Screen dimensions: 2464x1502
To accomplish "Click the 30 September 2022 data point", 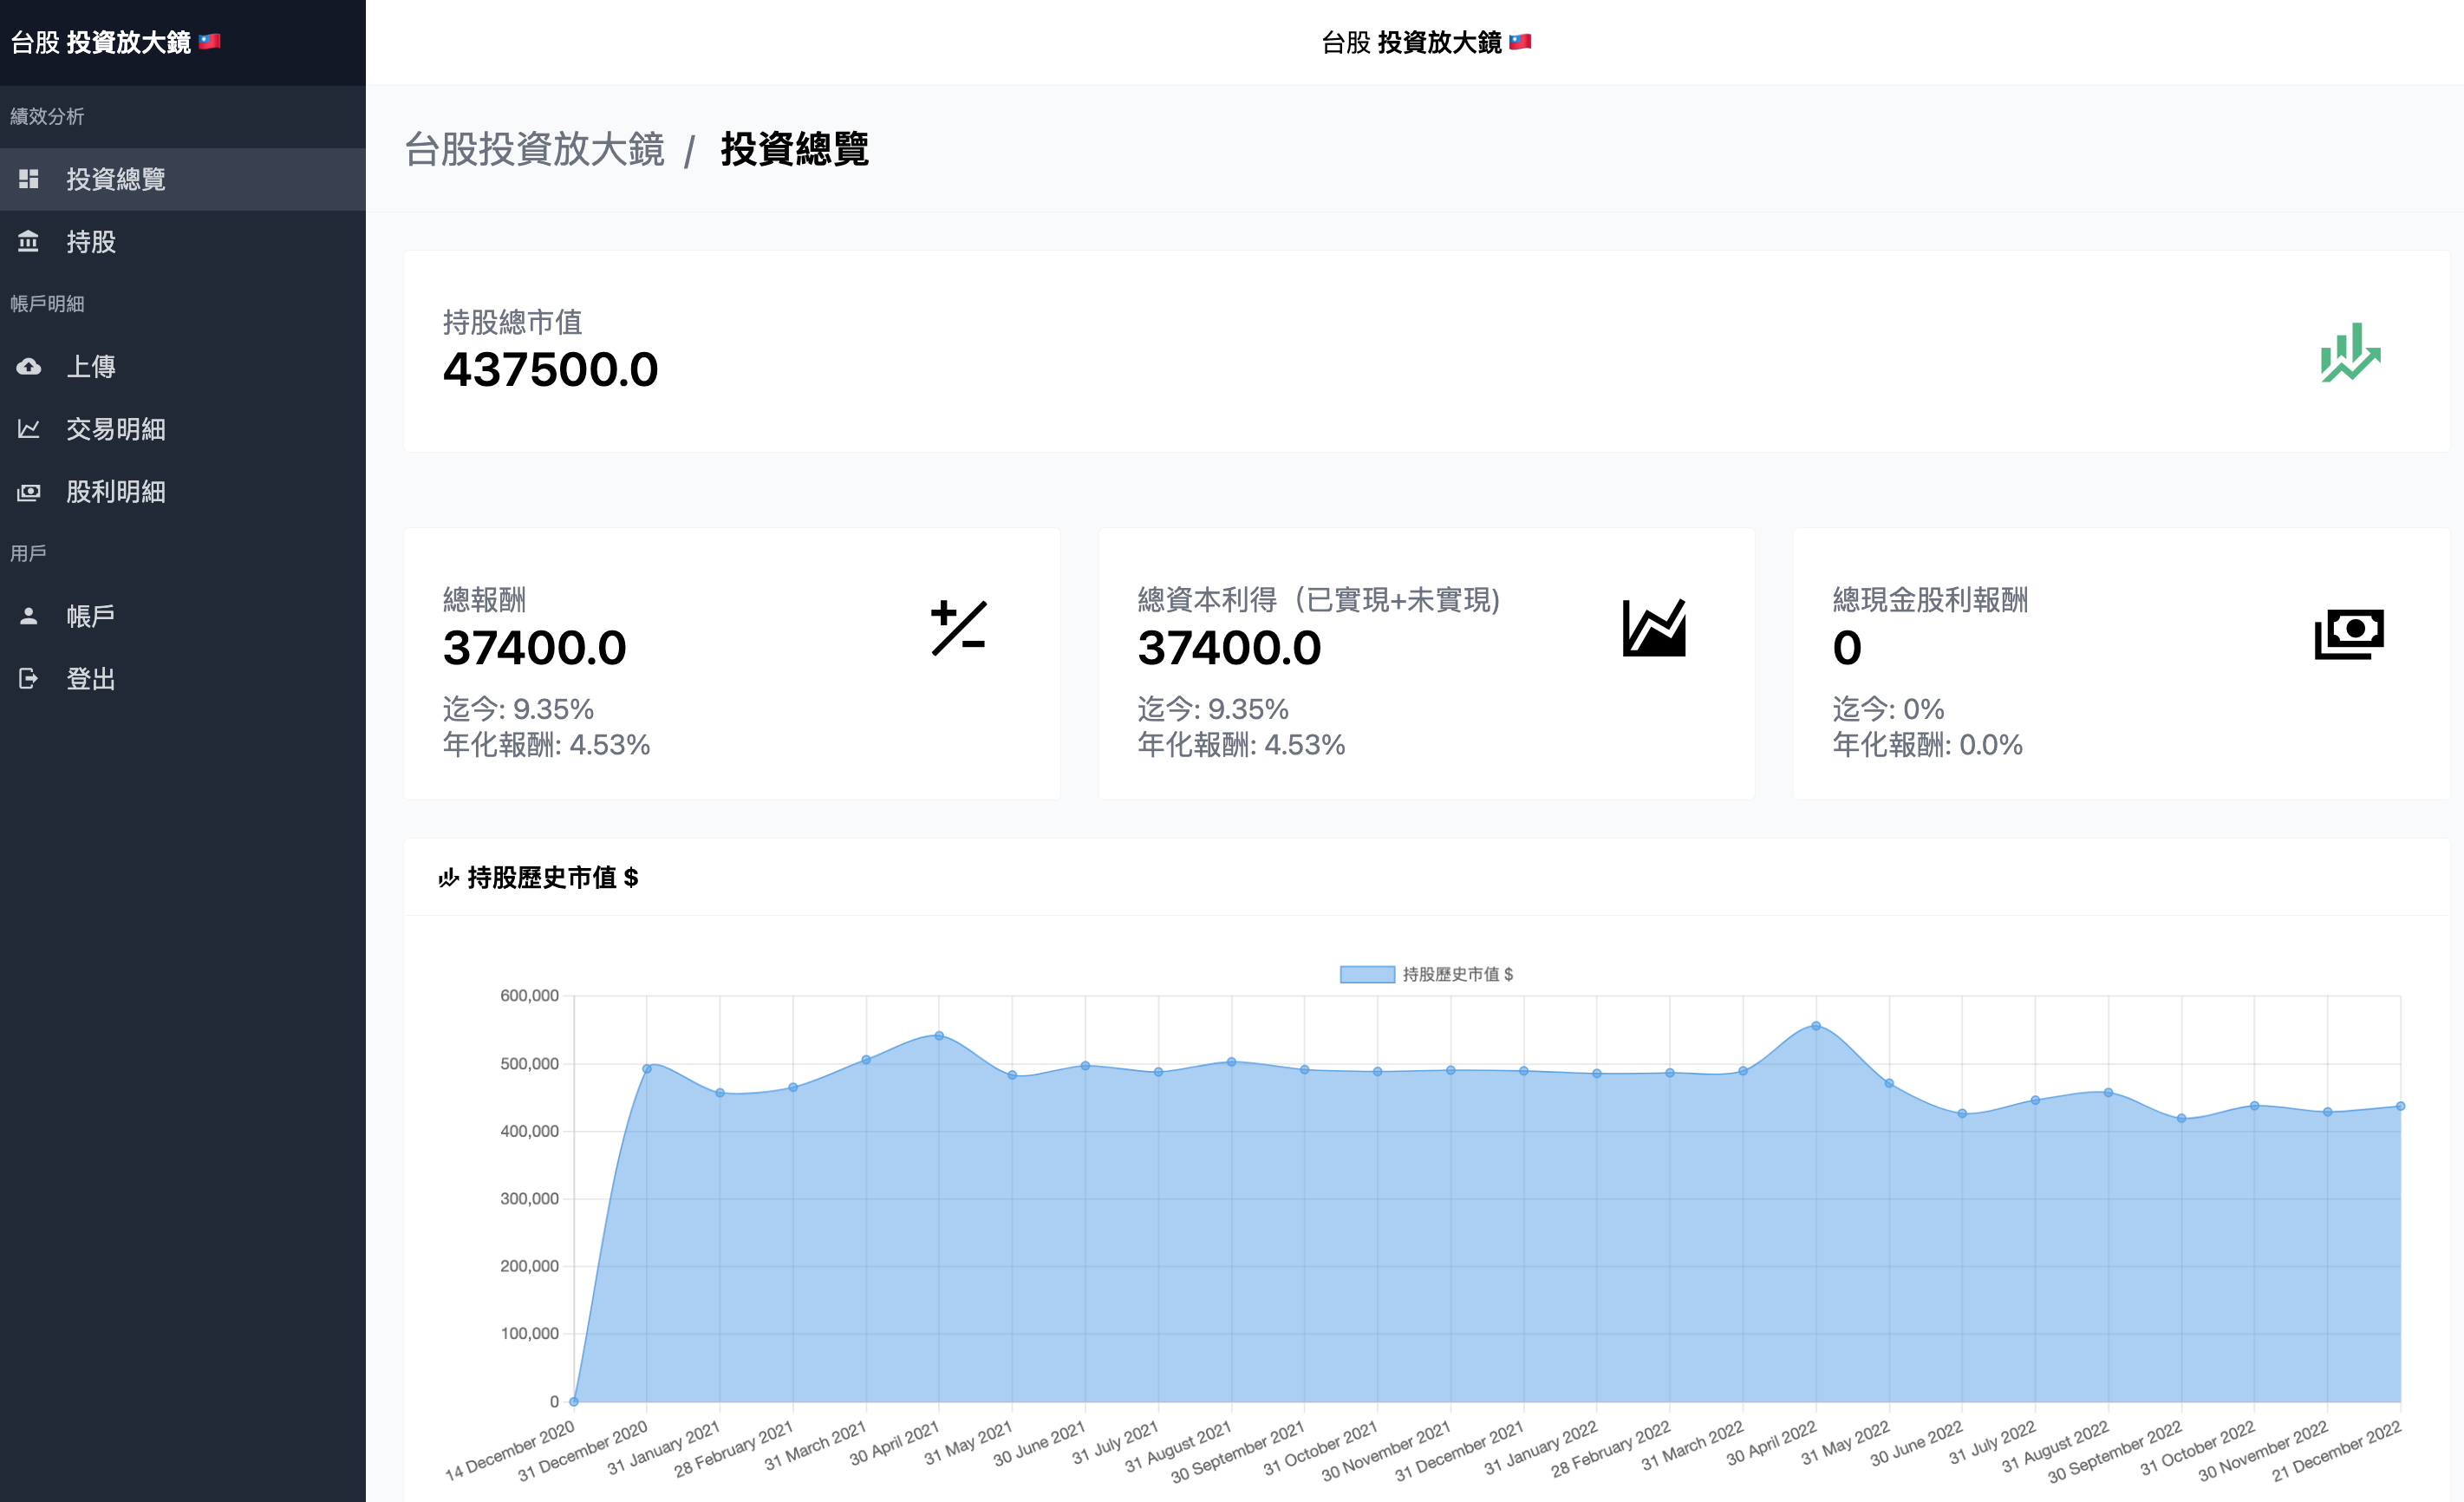I will point(2181,1118).
